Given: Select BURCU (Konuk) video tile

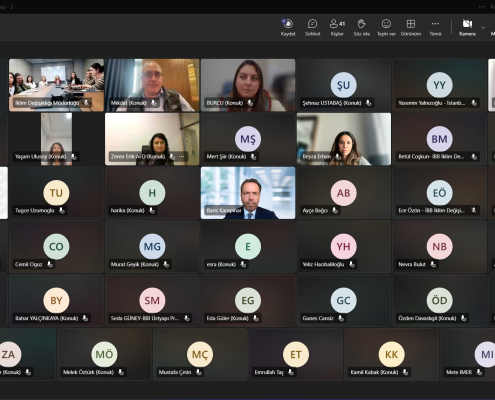Looking at the screenshot, I should click(248, 85).
